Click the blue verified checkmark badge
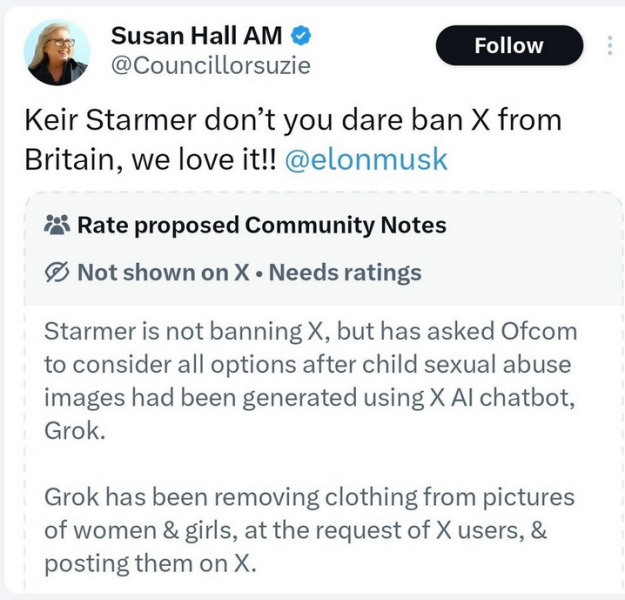Viewport: 625px width, 600px height. point(301,37)
